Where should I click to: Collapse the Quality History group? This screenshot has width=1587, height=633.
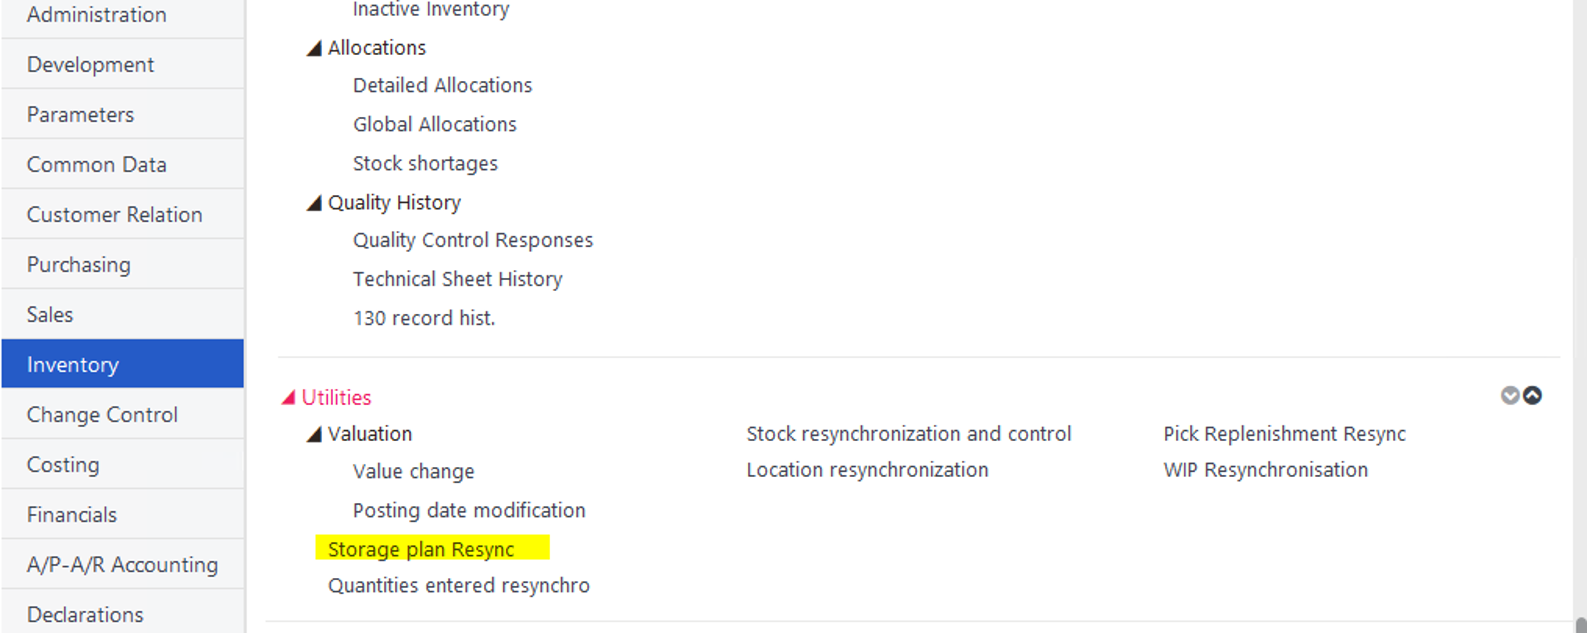coord(314,203)
